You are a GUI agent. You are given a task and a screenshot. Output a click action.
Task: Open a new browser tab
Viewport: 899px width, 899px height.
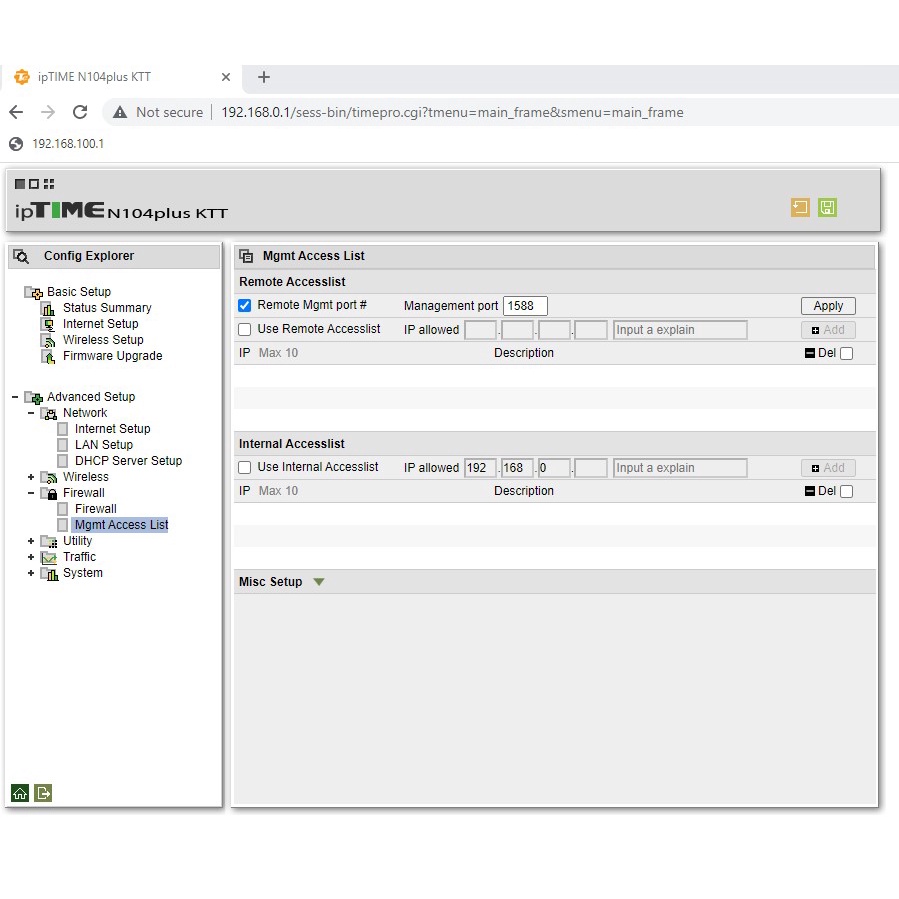pos(264,77)
